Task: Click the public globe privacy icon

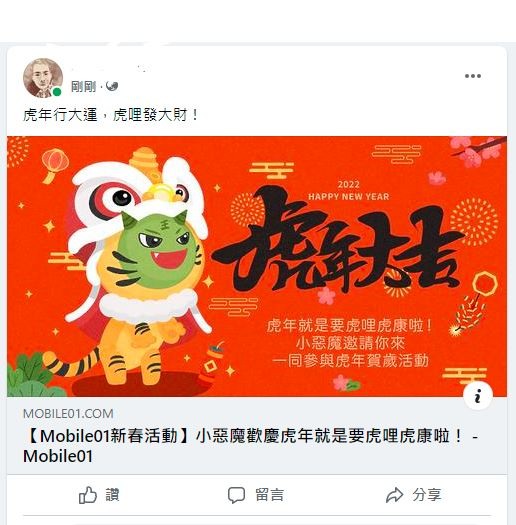Action: 112,86
